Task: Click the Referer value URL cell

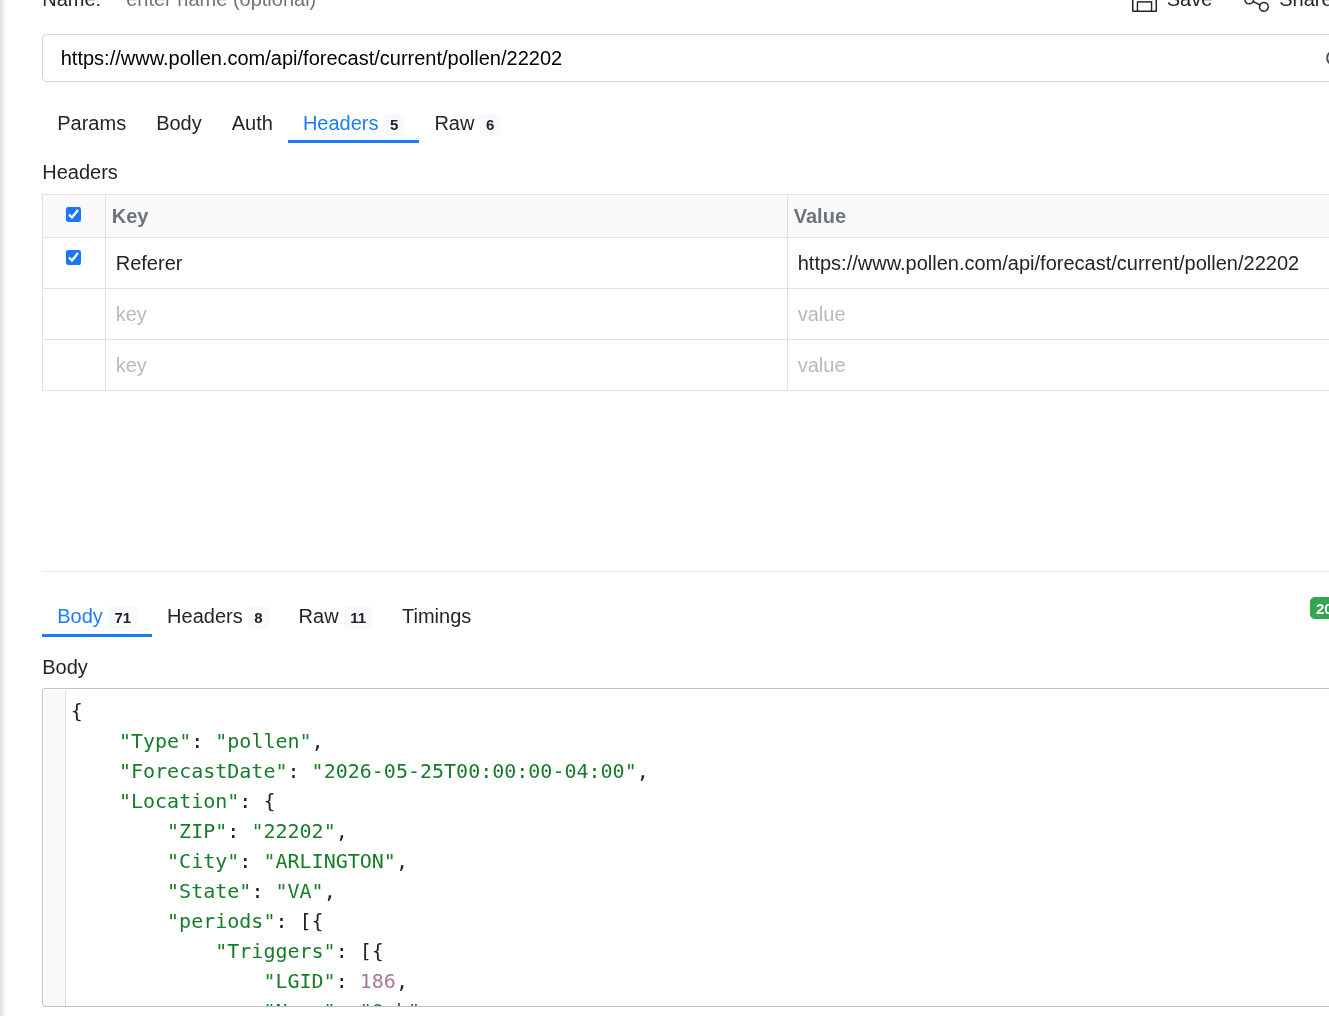Action: 1058,263
